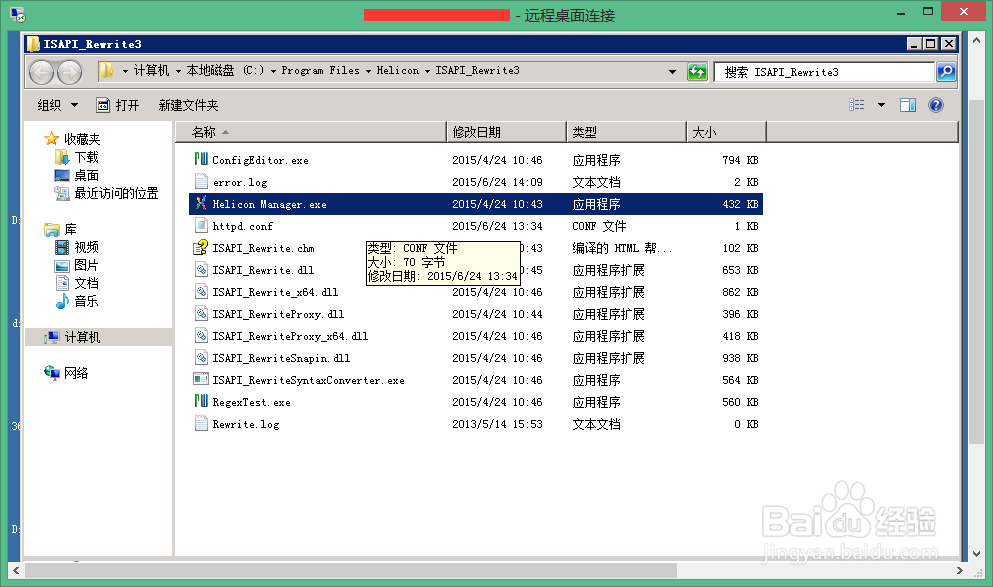This screenshot has height=587, width=993.
Task: Go to 本地磁盘 (C:) breadcrumb
Action: tap(225, 70)
